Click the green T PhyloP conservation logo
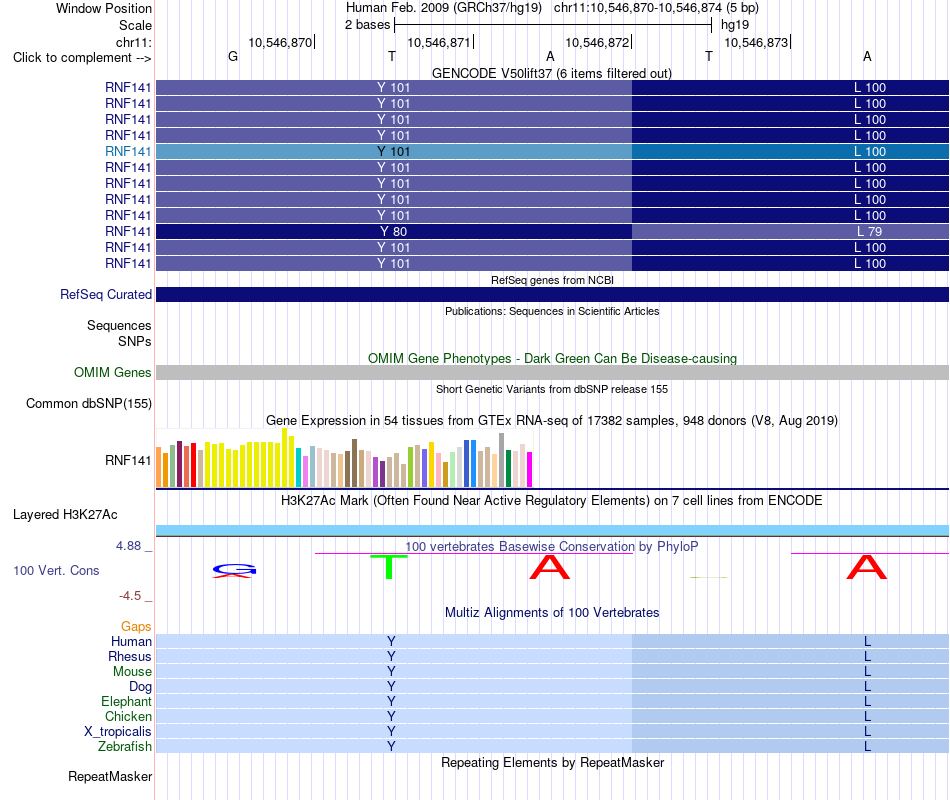The height and width of the screenshot is (800, 950). (389, 567)
